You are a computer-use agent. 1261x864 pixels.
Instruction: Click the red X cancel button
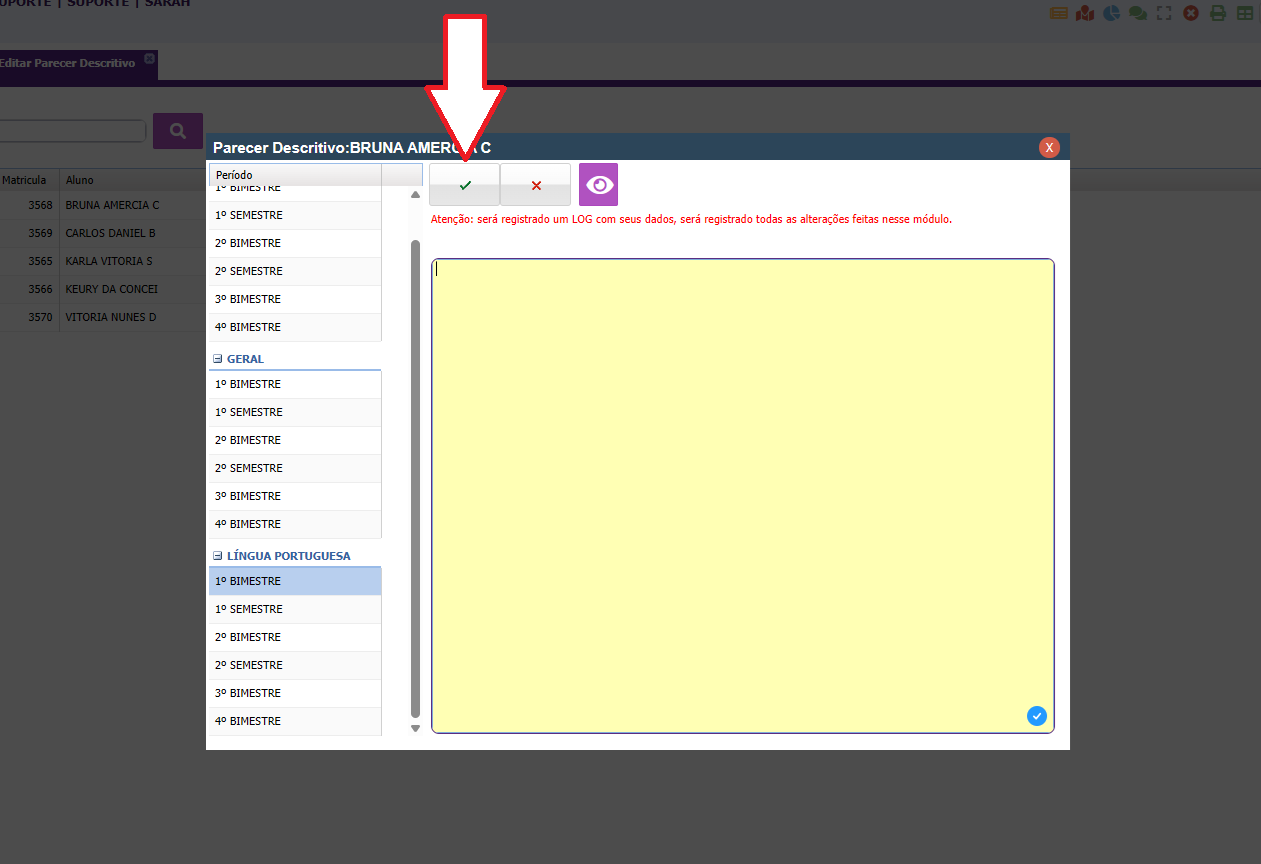click(x=535, y=185)
